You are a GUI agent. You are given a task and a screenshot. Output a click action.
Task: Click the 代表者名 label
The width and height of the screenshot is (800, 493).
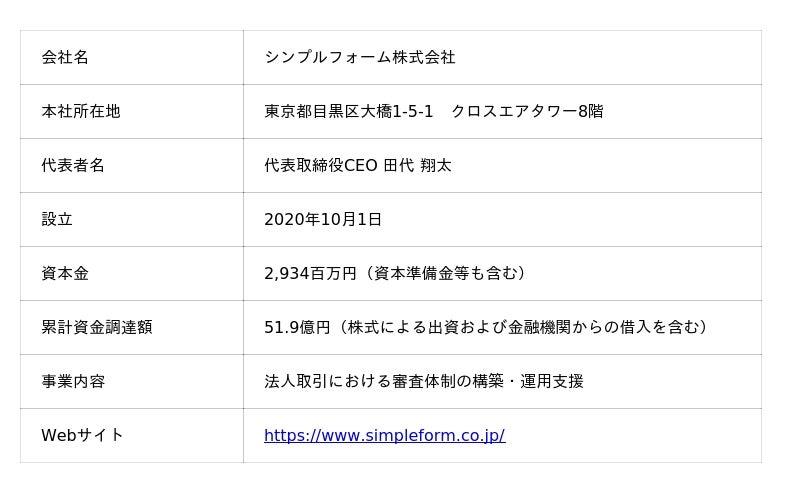[73, 166]
